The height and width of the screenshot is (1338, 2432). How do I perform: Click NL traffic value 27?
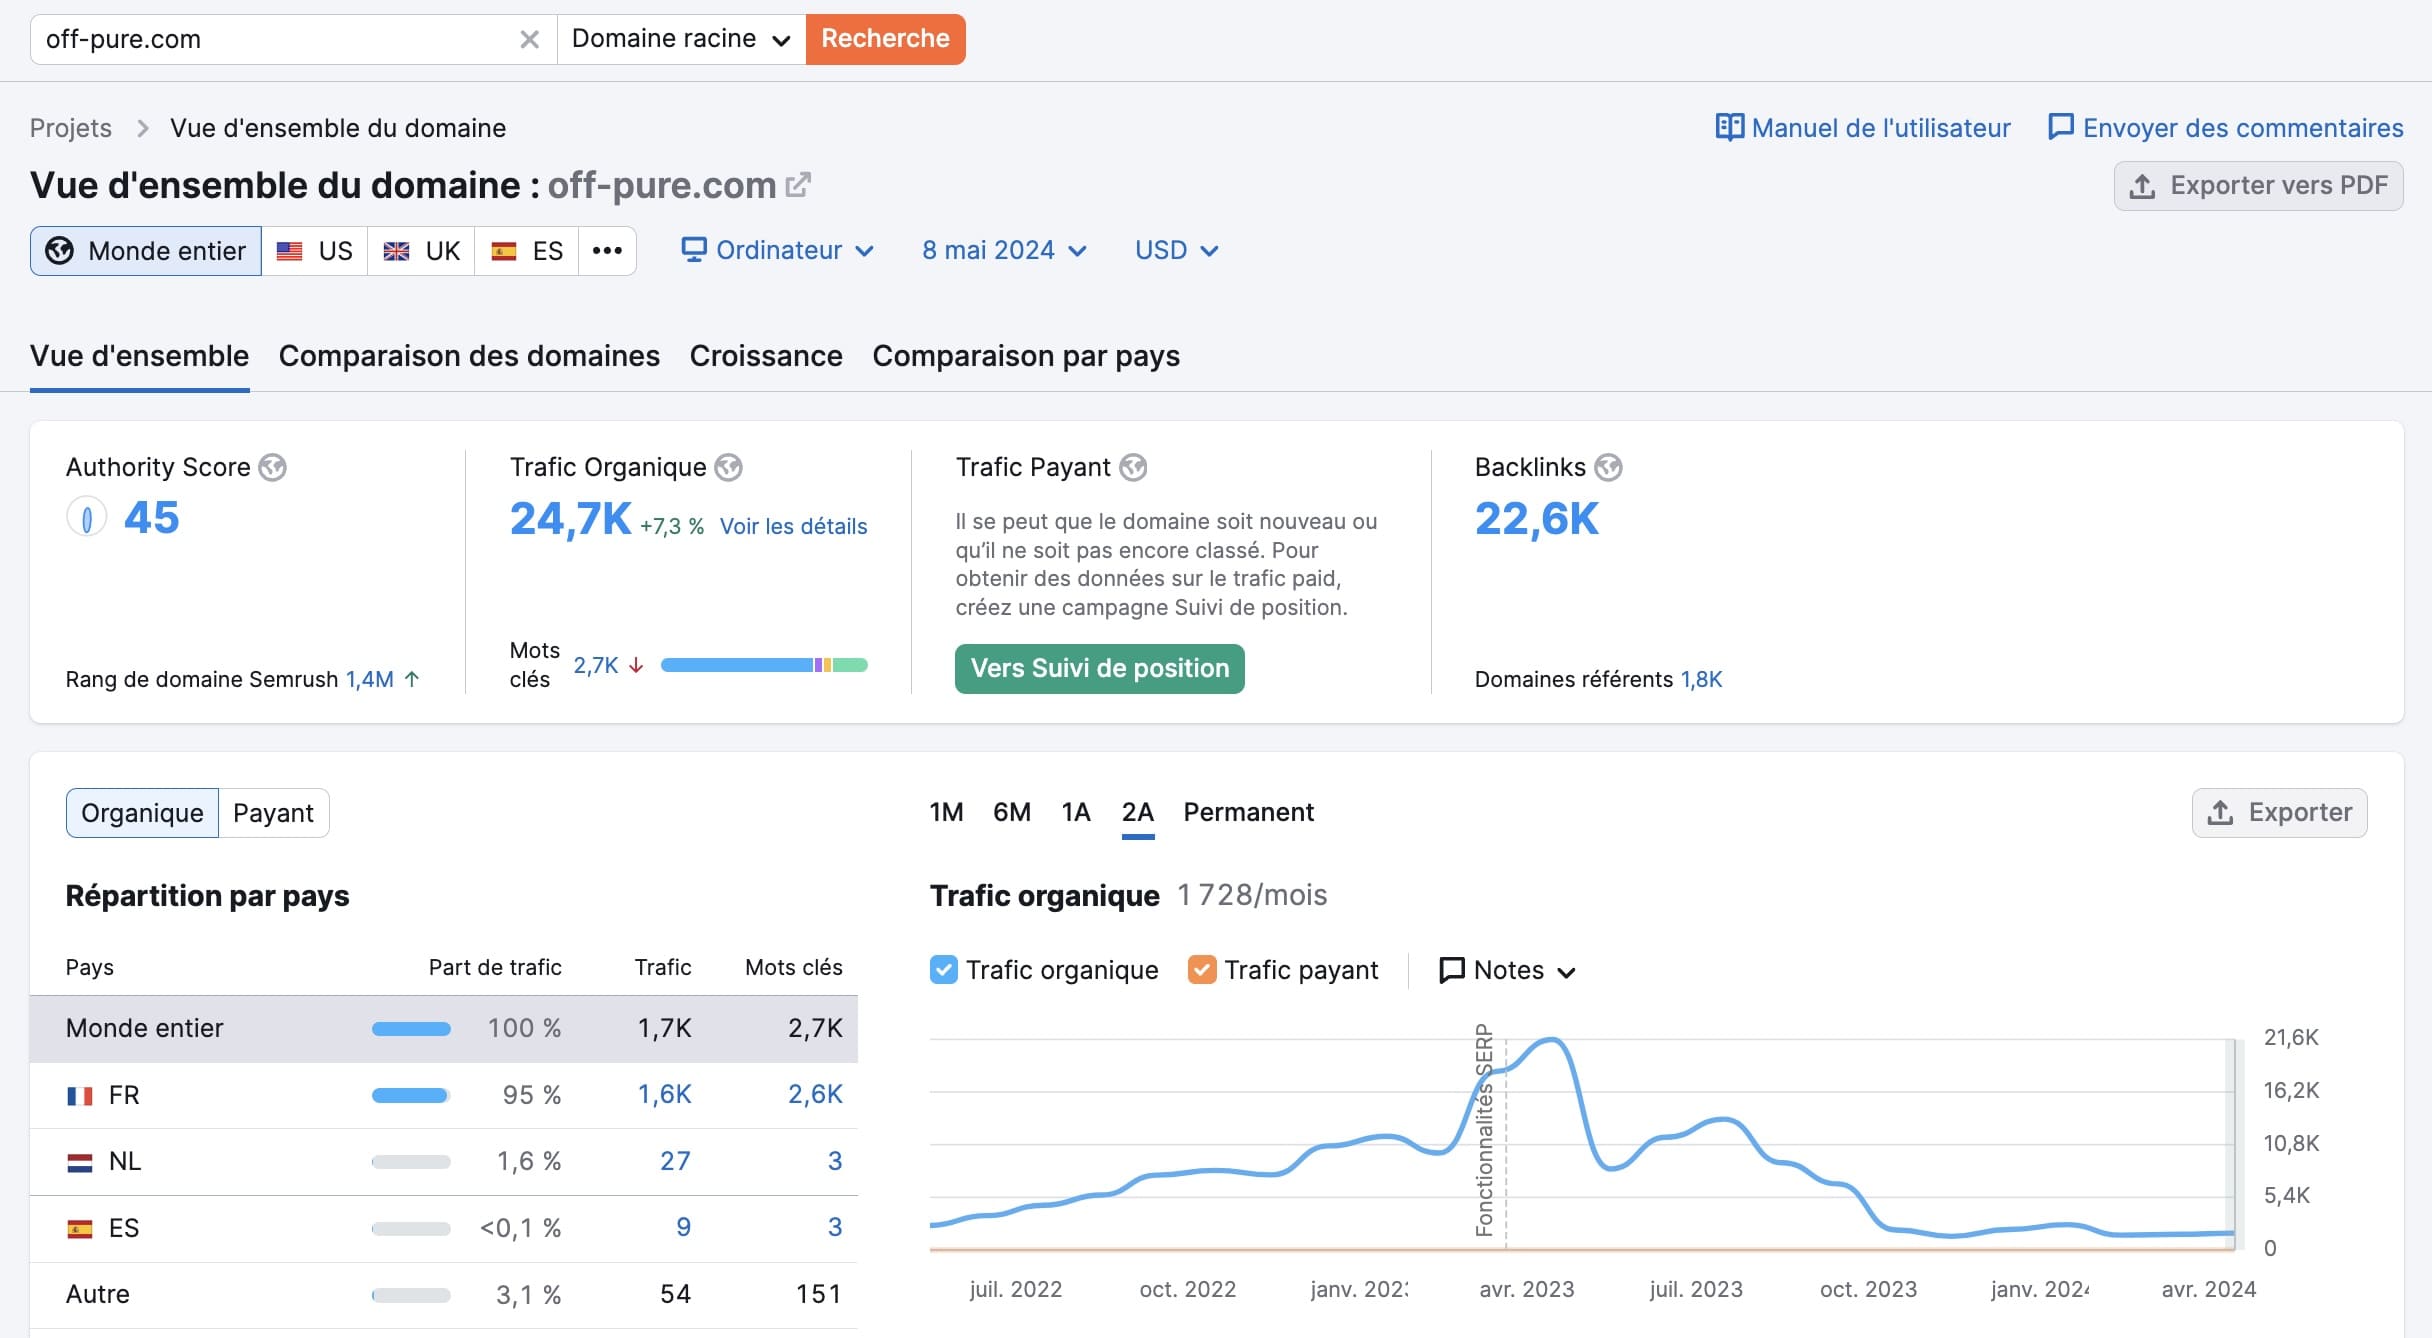[x=675, y=1161]
